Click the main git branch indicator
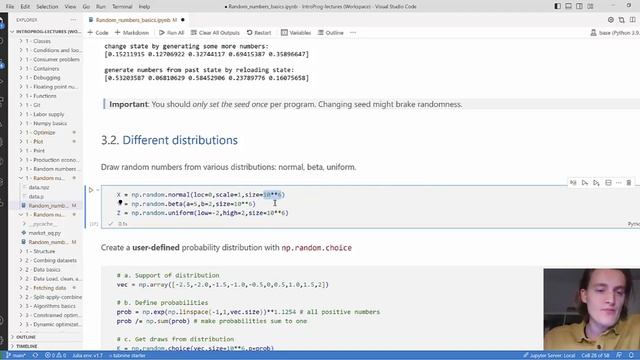Image resolution: width=640 pixels, height=360 pixels. [x=16, y=356]
